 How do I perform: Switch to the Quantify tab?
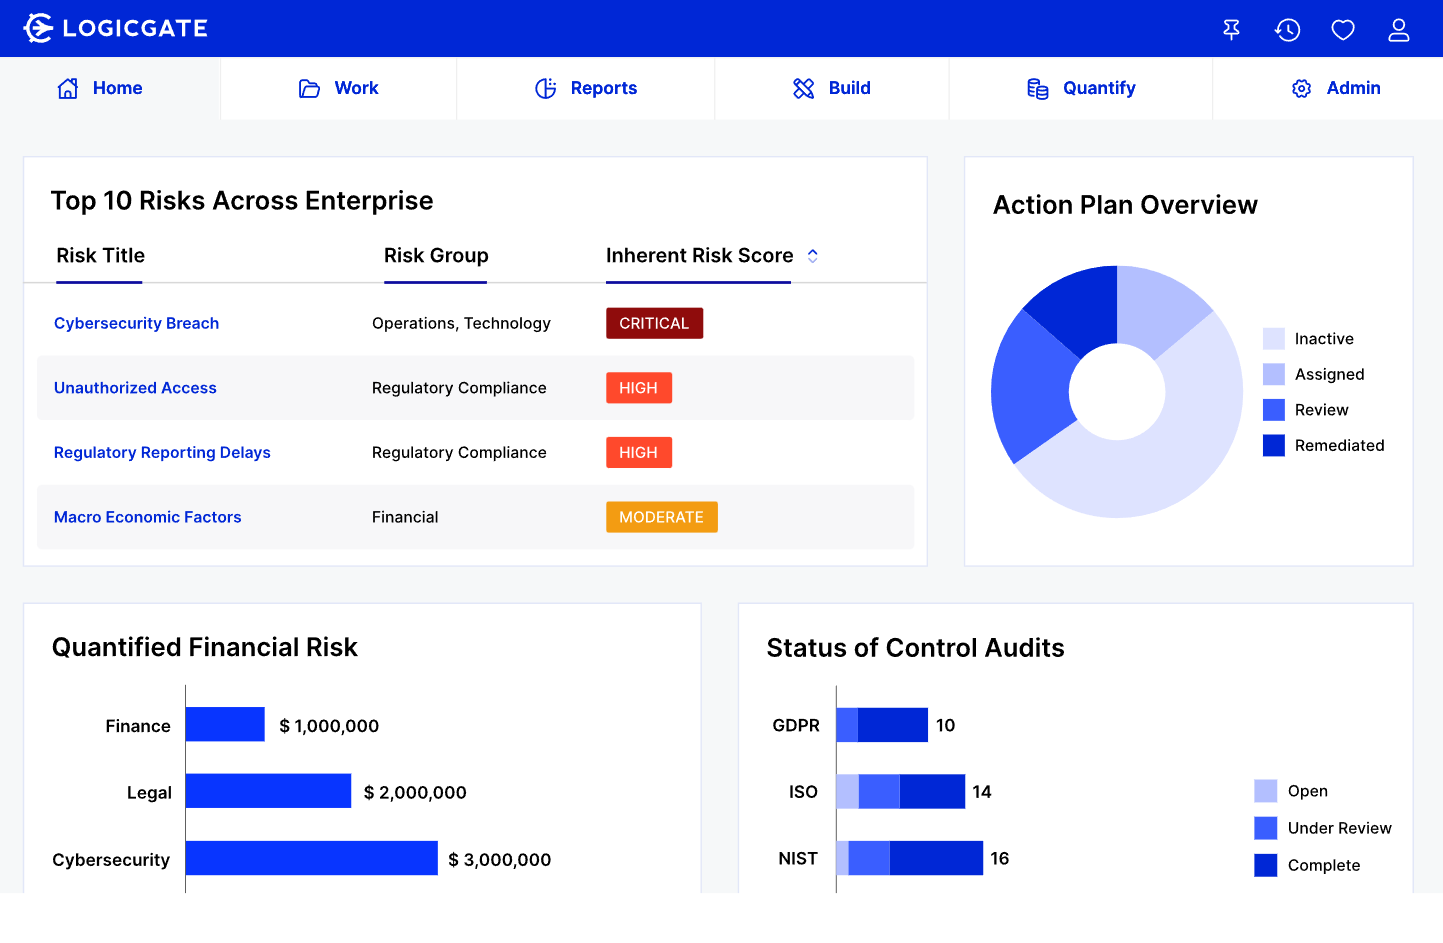click(x=1081, y=88)
